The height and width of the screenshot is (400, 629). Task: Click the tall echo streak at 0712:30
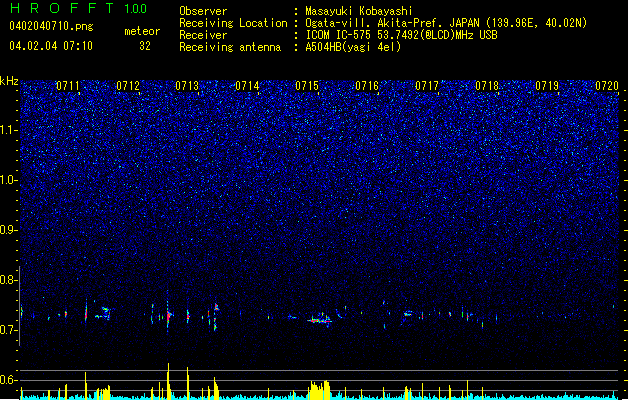pos(168,311)
